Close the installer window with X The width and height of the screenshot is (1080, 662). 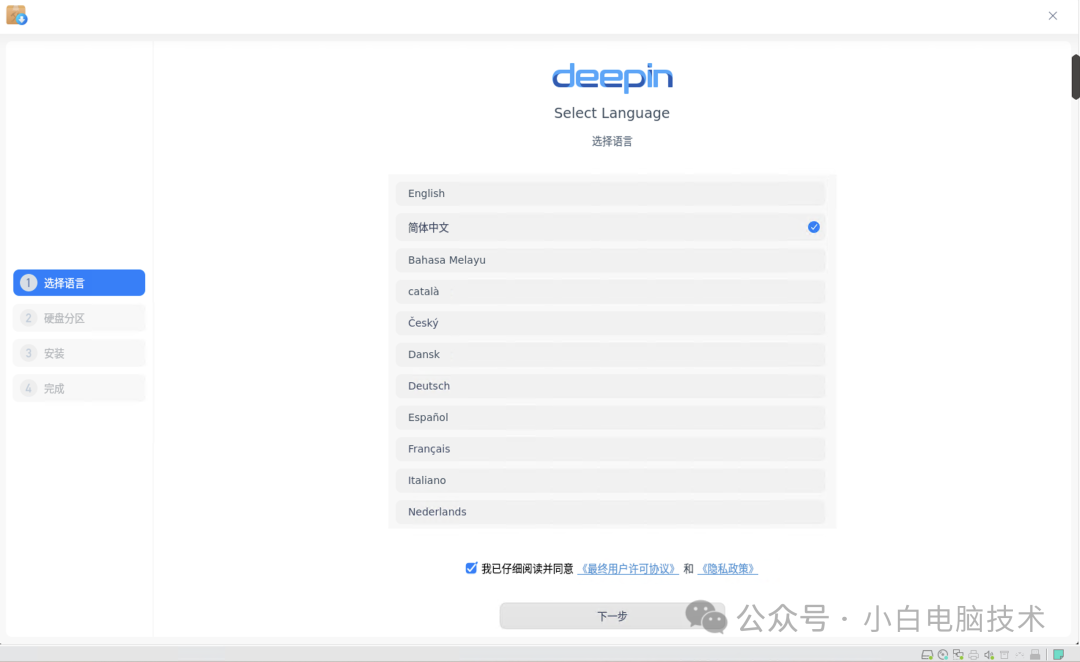point(1052,15)
